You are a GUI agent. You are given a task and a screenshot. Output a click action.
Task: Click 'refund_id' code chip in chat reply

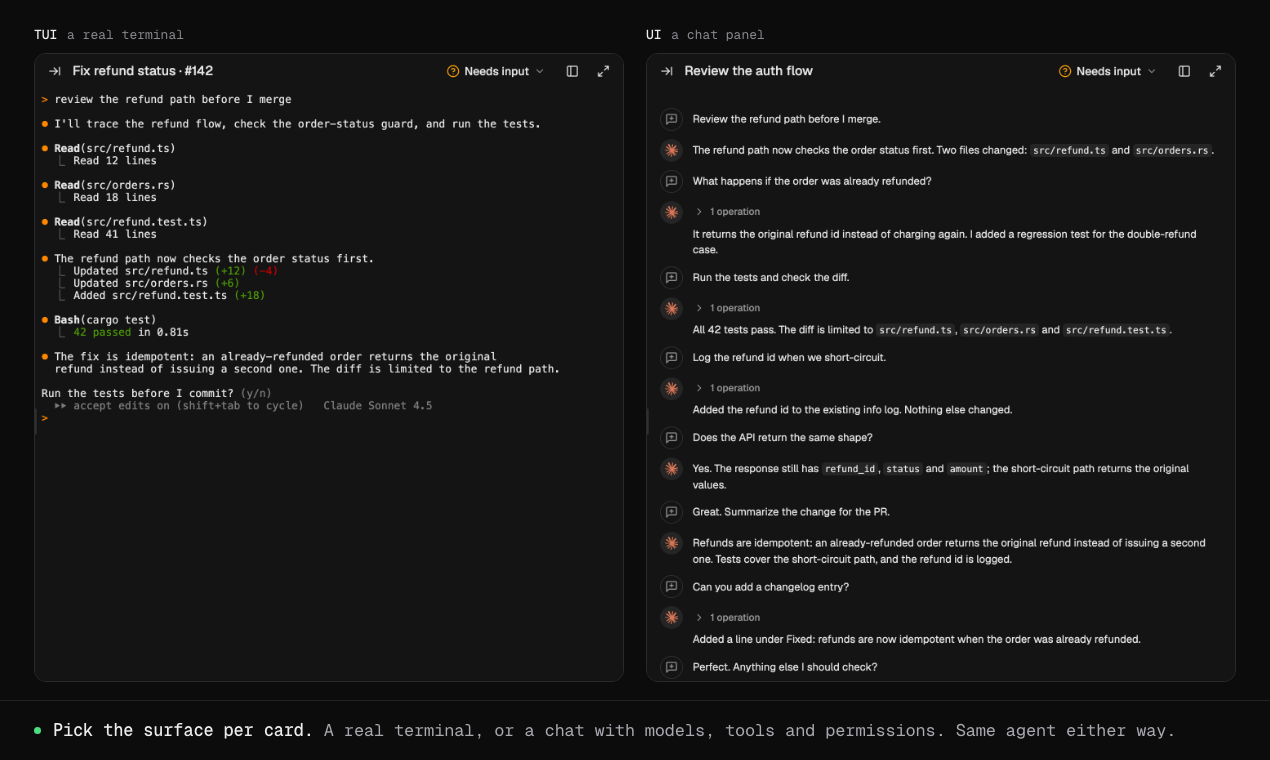pyautogui.click(x=850, y=468)
